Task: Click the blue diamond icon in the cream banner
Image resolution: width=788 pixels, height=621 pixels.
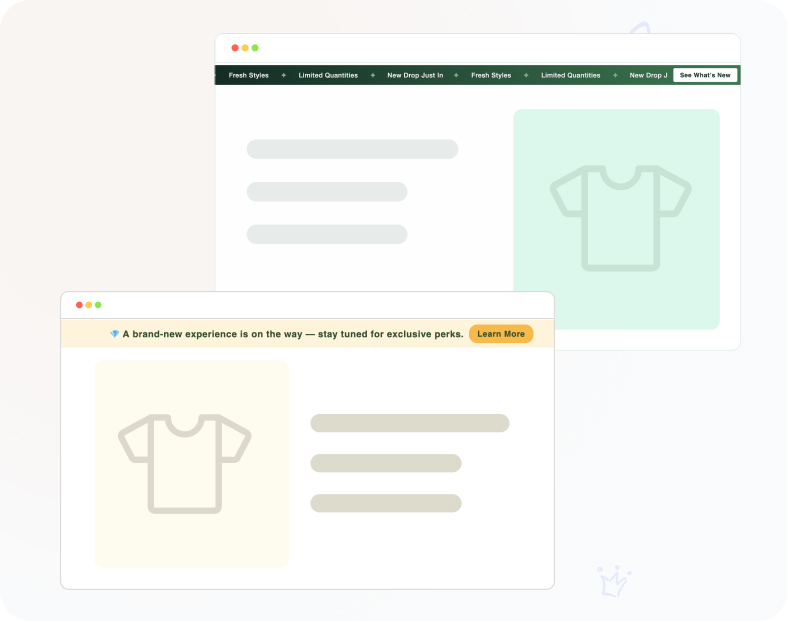Action: pos(115,334)
